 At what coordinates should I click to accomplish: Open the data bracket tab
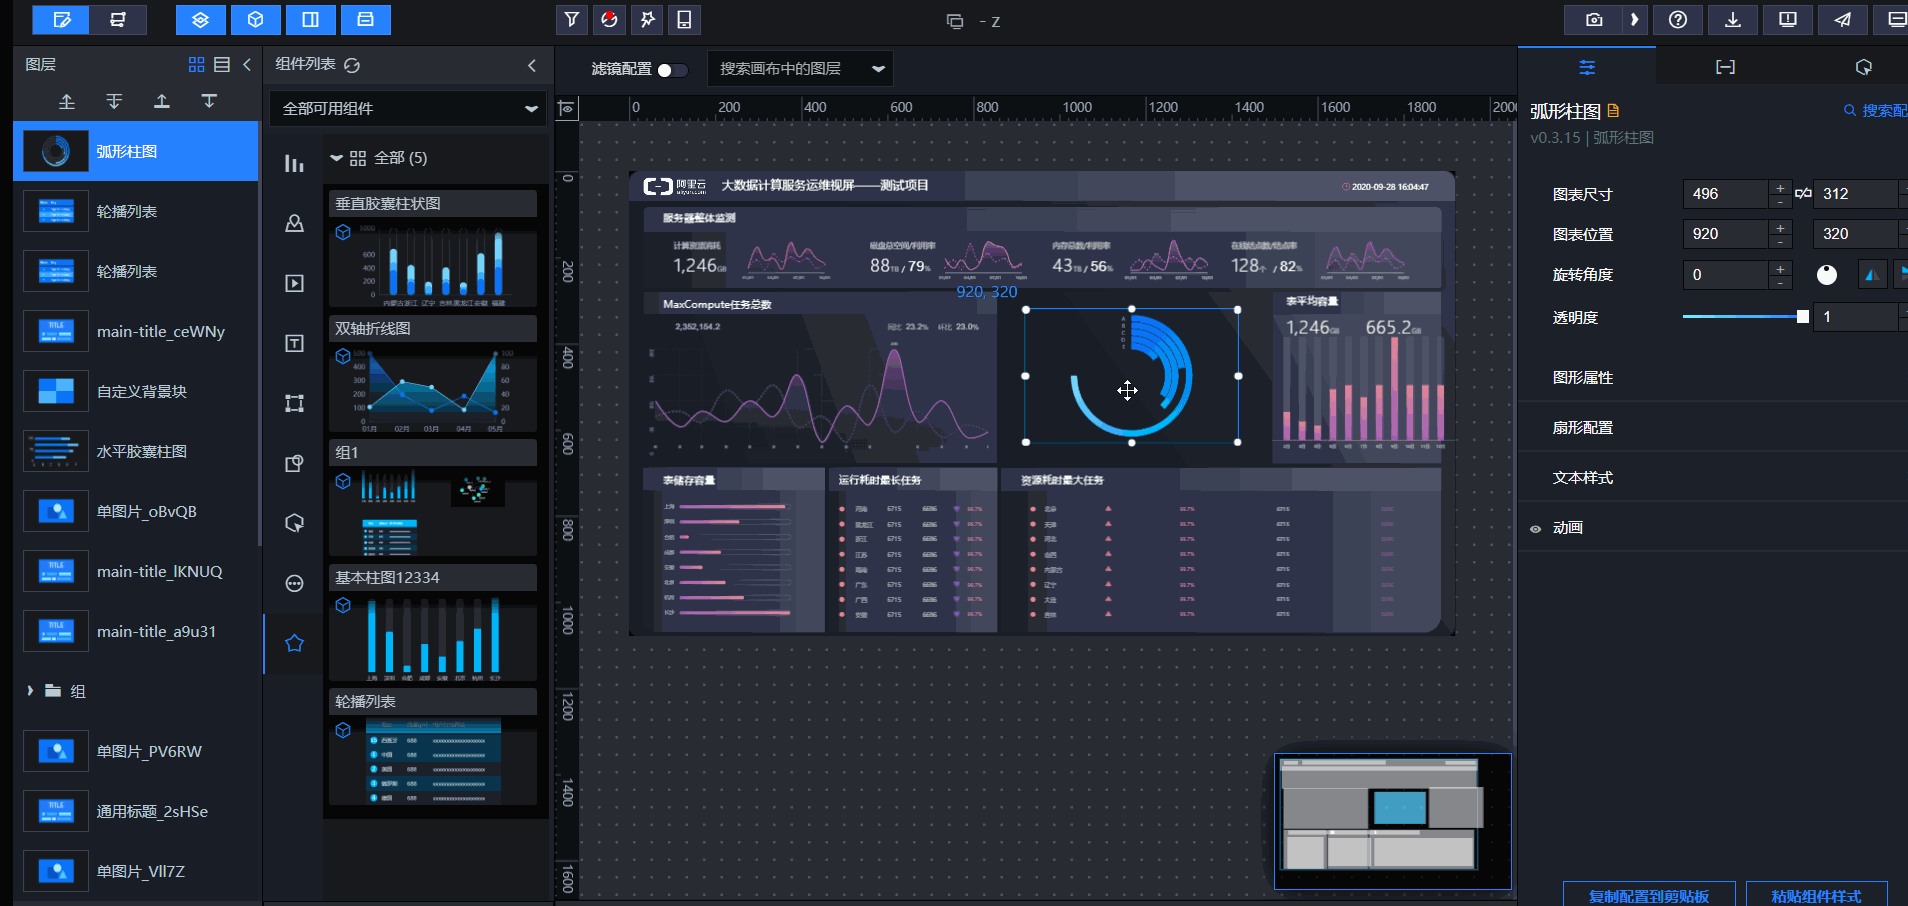click(1725, 67)
